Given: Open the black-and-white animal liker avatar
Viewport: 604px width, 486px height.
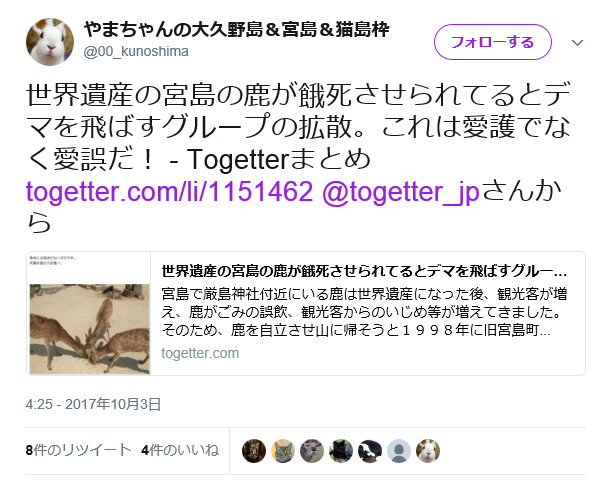Looking at the screenshot, I should [x=370, y=451].
